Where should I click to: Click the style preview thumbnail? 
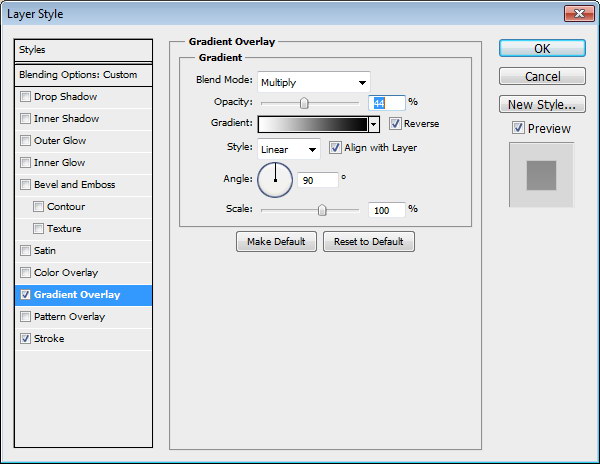coord(541,175)
